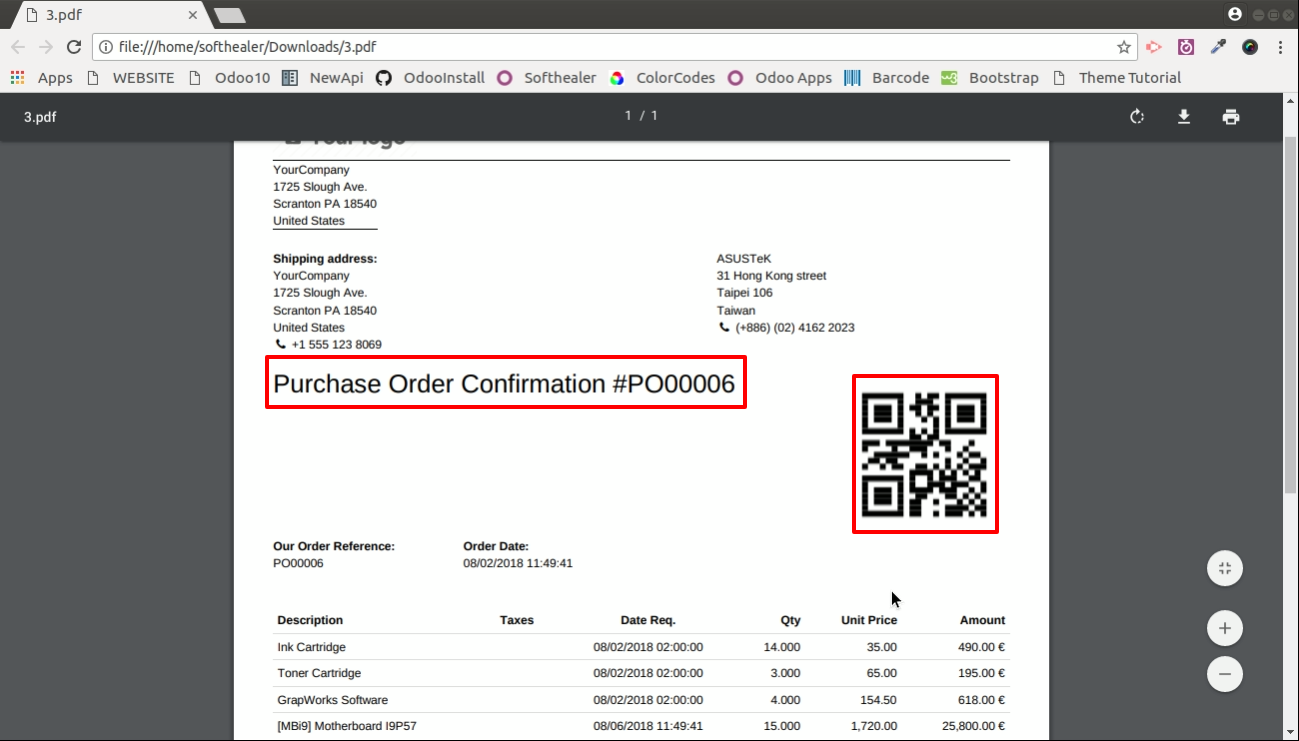The width and height of the screenshot is (1299, 741).
Task: Activate the color picker eyedropper extension
Action: [x=1218, y=47]
